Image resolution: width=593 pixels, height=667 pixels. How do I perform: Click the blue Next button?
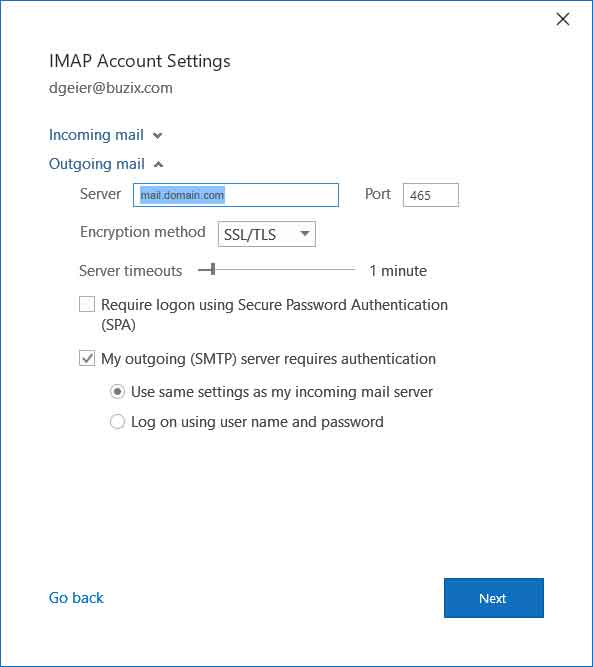point(493,598)
